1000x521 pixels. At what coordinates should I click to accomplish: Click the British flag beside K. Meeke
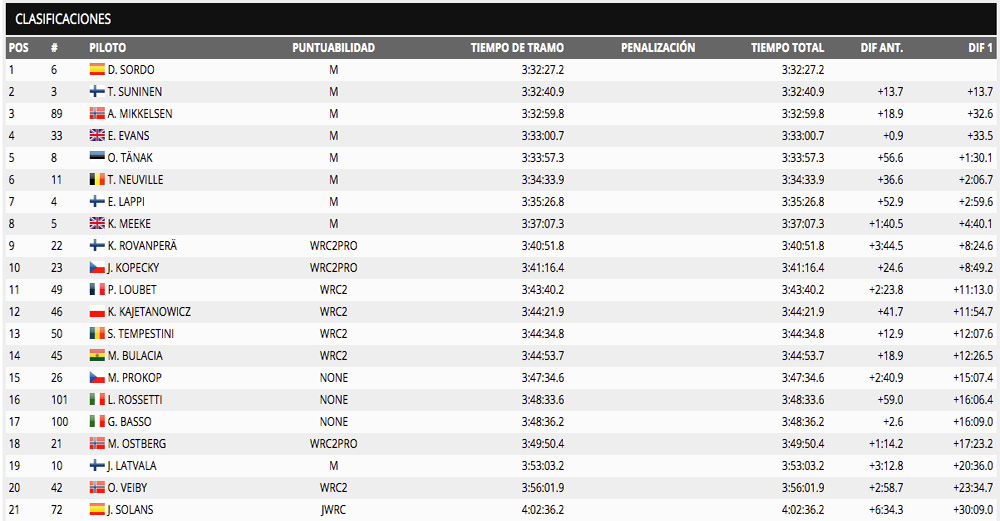[x=97, y=224]
